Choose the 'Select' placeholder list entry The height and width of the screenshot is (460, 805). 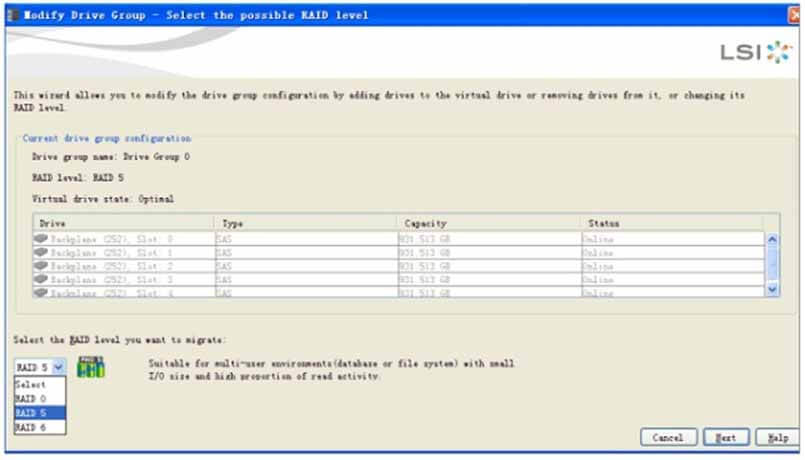[x=30, y=384]
